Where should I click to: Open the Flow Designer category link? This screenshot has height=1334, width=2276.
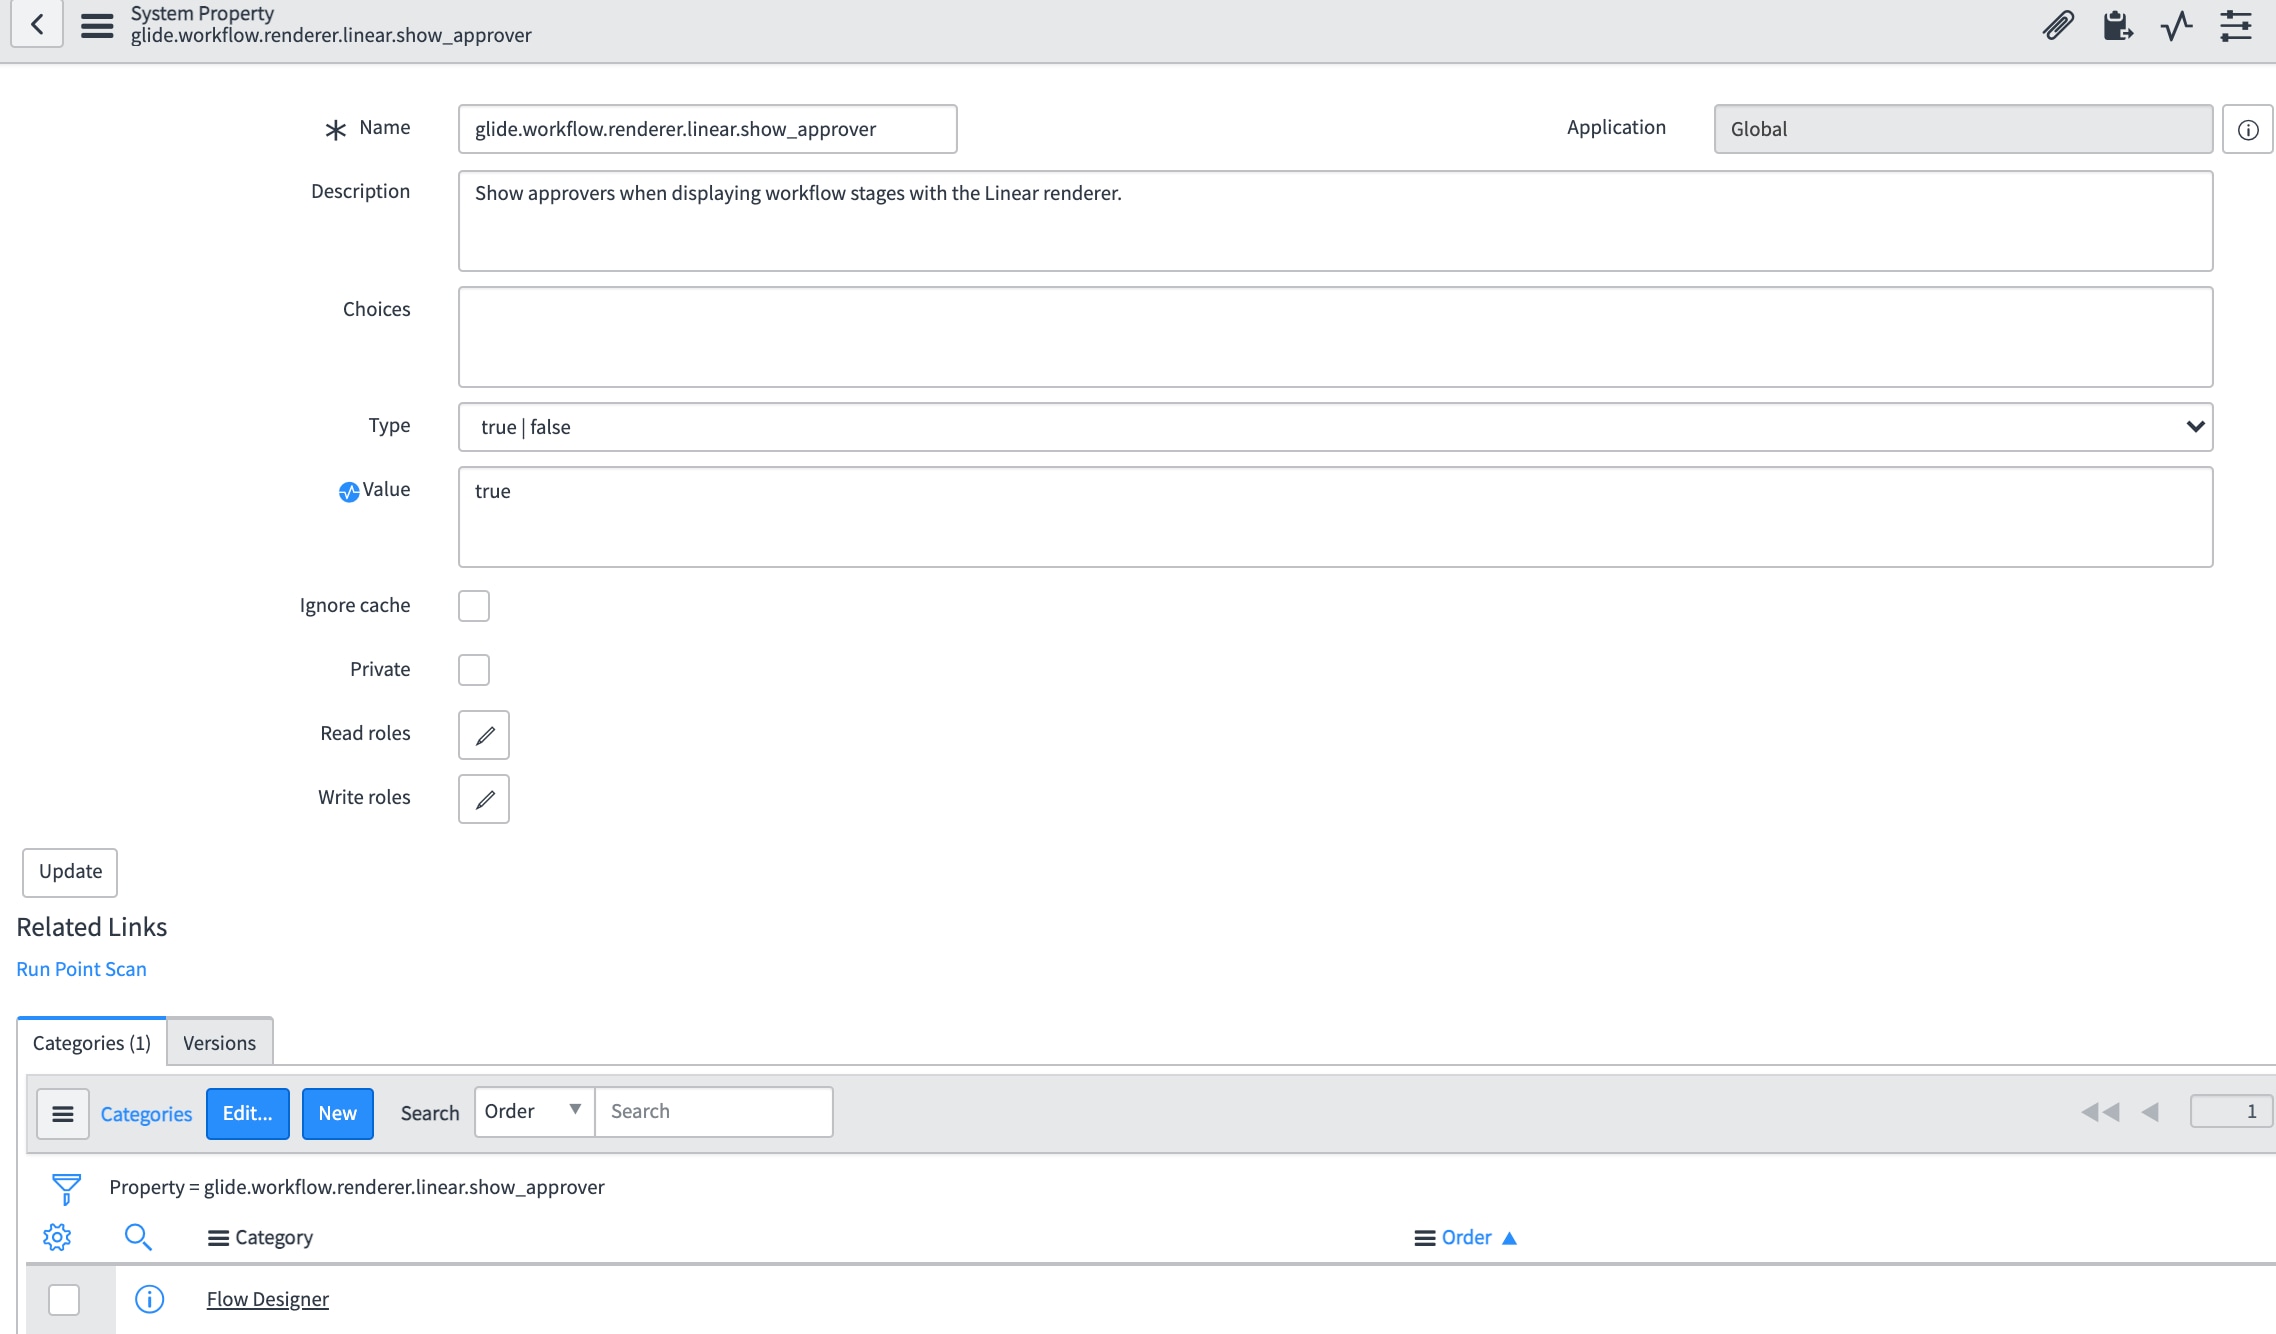point(268,1299)
